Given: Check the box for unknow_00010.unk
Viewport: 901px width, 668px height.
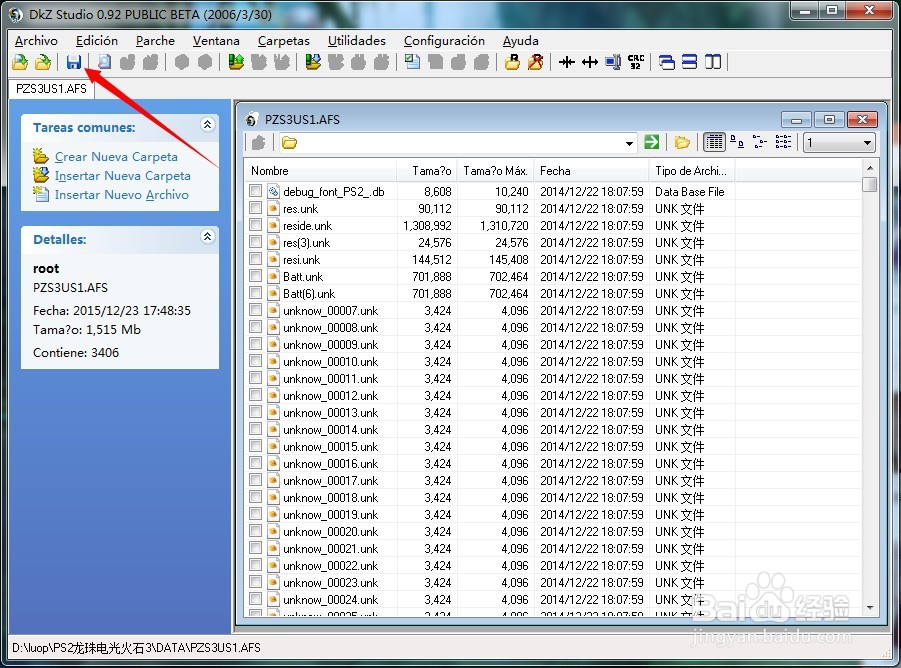Looking at the screenshot, I should pyautogui.click(x=256, y=361).
